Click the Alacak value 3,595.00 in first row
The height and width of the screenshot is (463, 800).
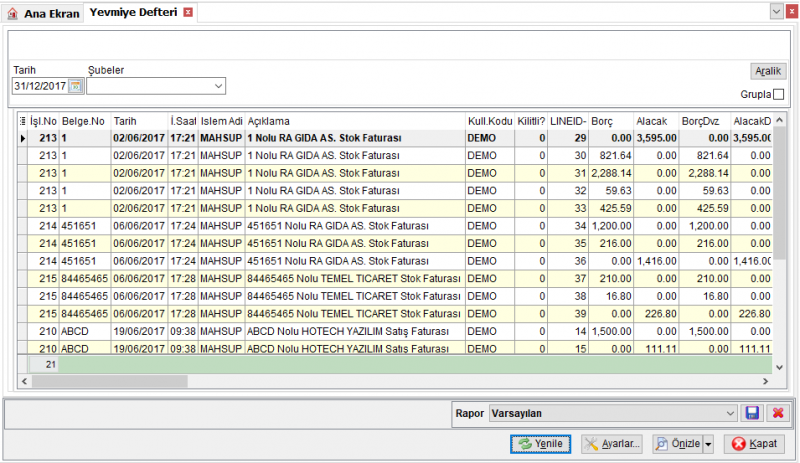click(656, 138)
